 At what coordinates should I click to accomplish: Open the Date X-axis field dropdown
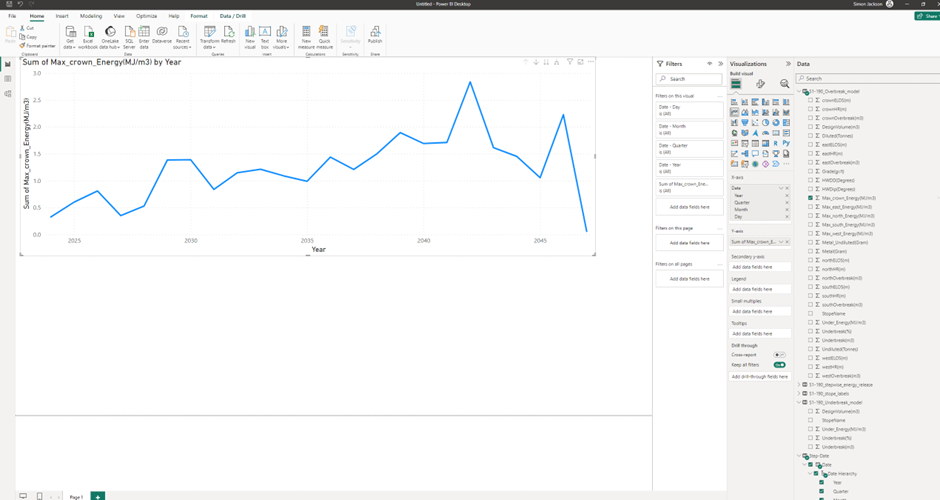click(x=781, y=188)
